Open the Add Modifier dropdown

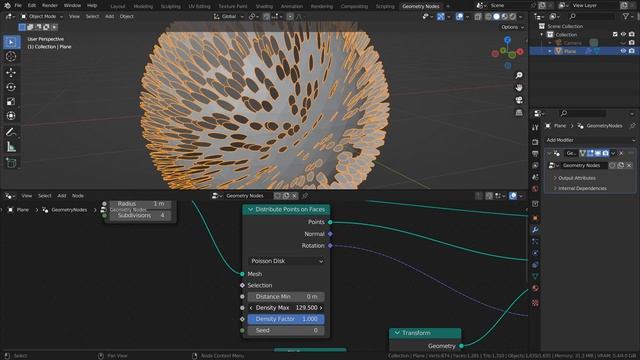[591, 140]
